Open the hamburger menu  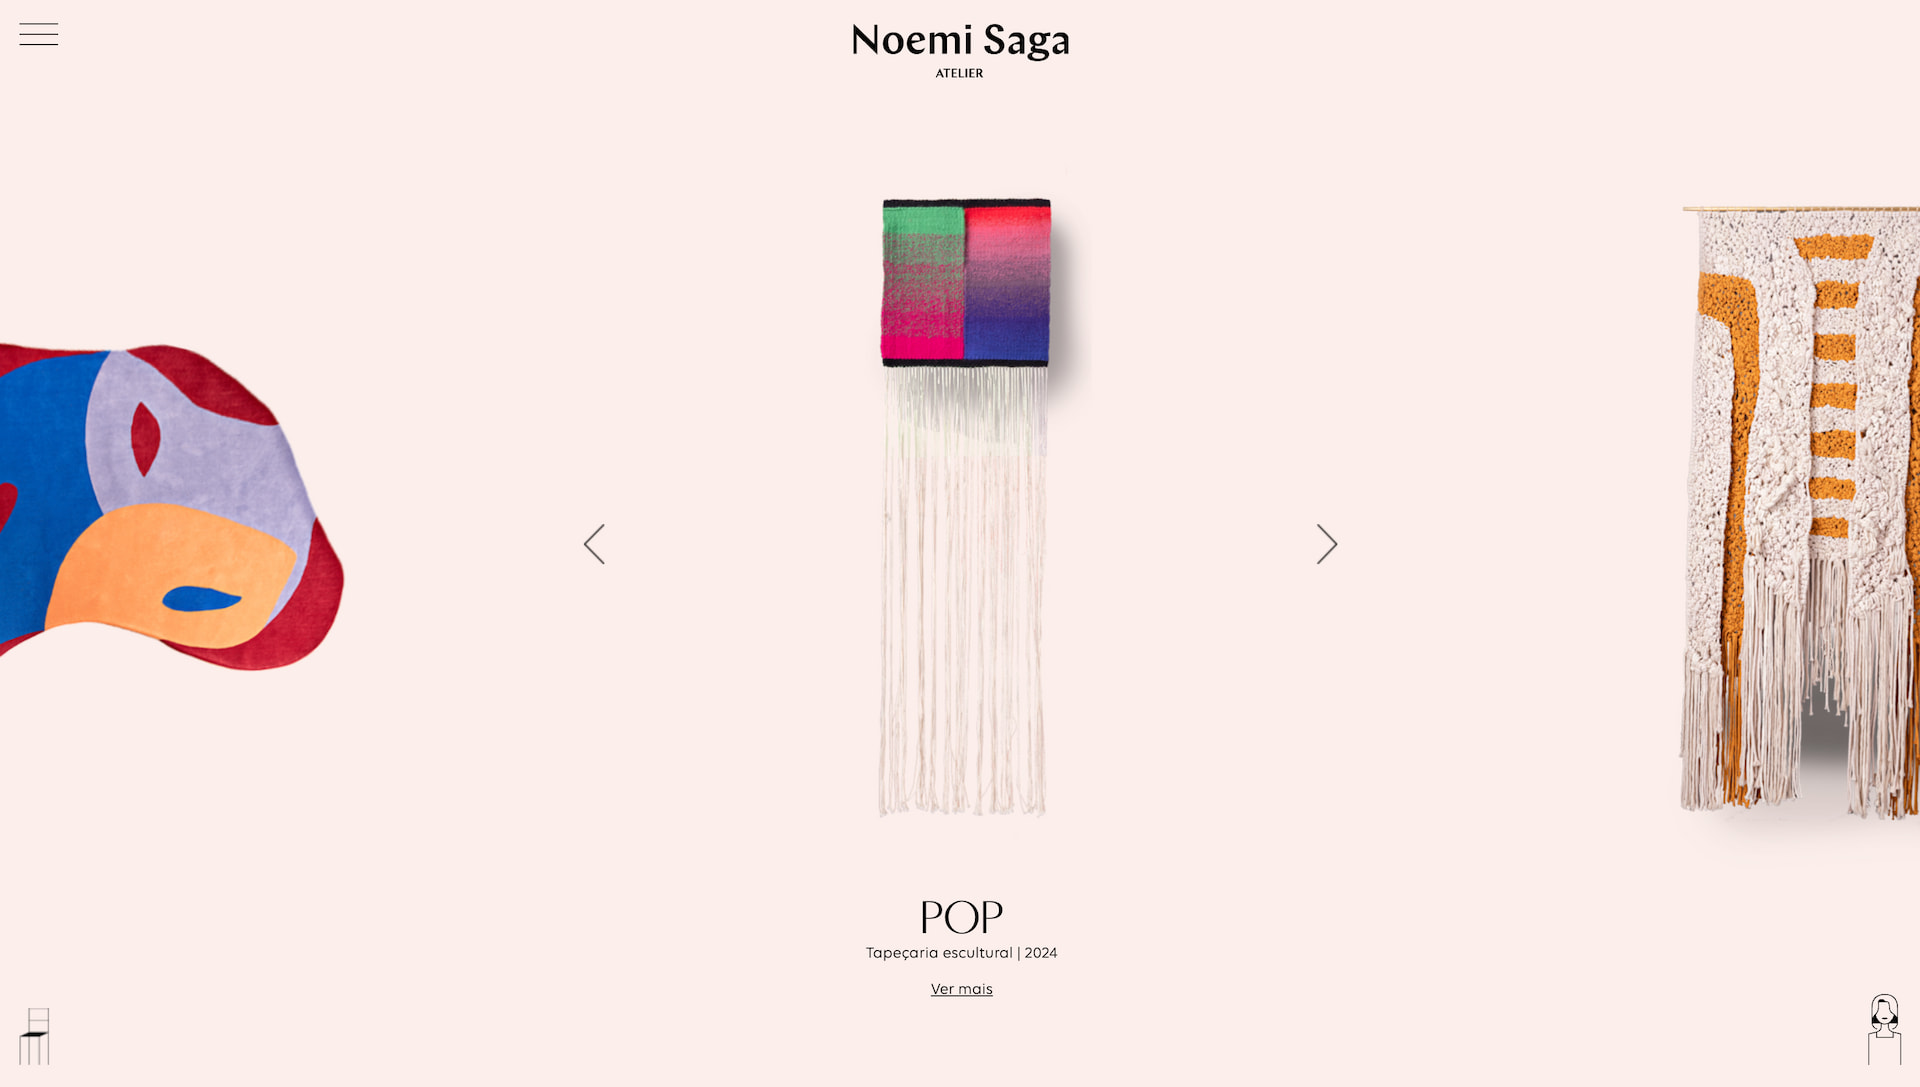coord(38,34)
